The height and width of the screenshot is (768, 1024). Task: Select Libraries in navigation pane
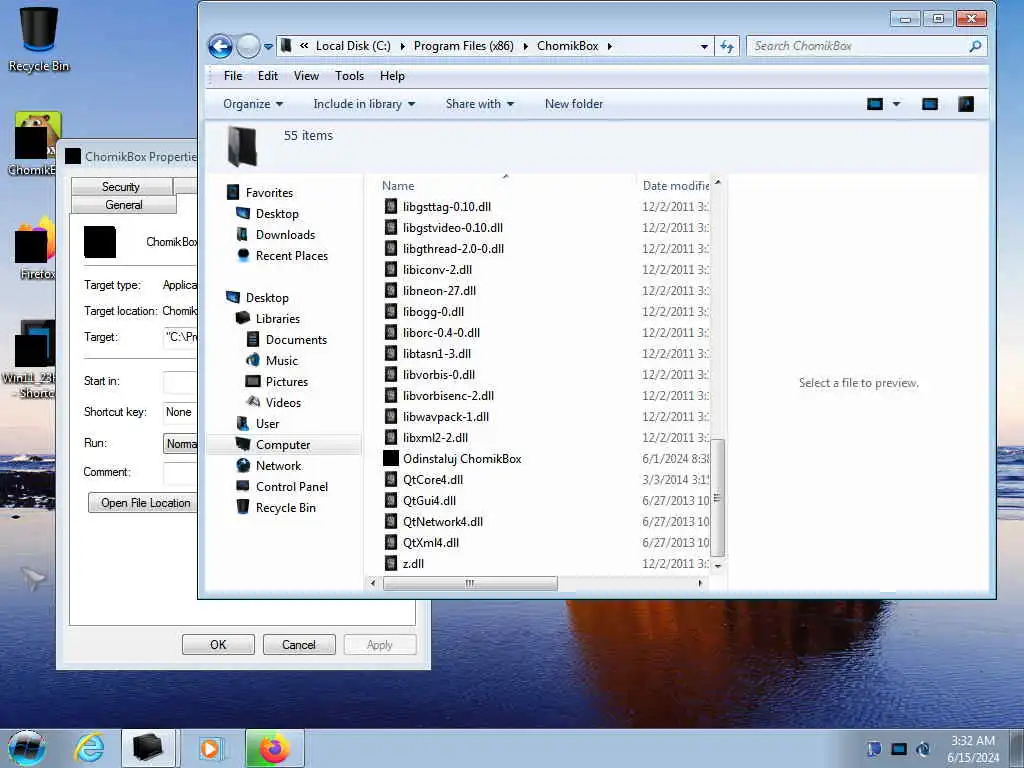coord(278,319)
